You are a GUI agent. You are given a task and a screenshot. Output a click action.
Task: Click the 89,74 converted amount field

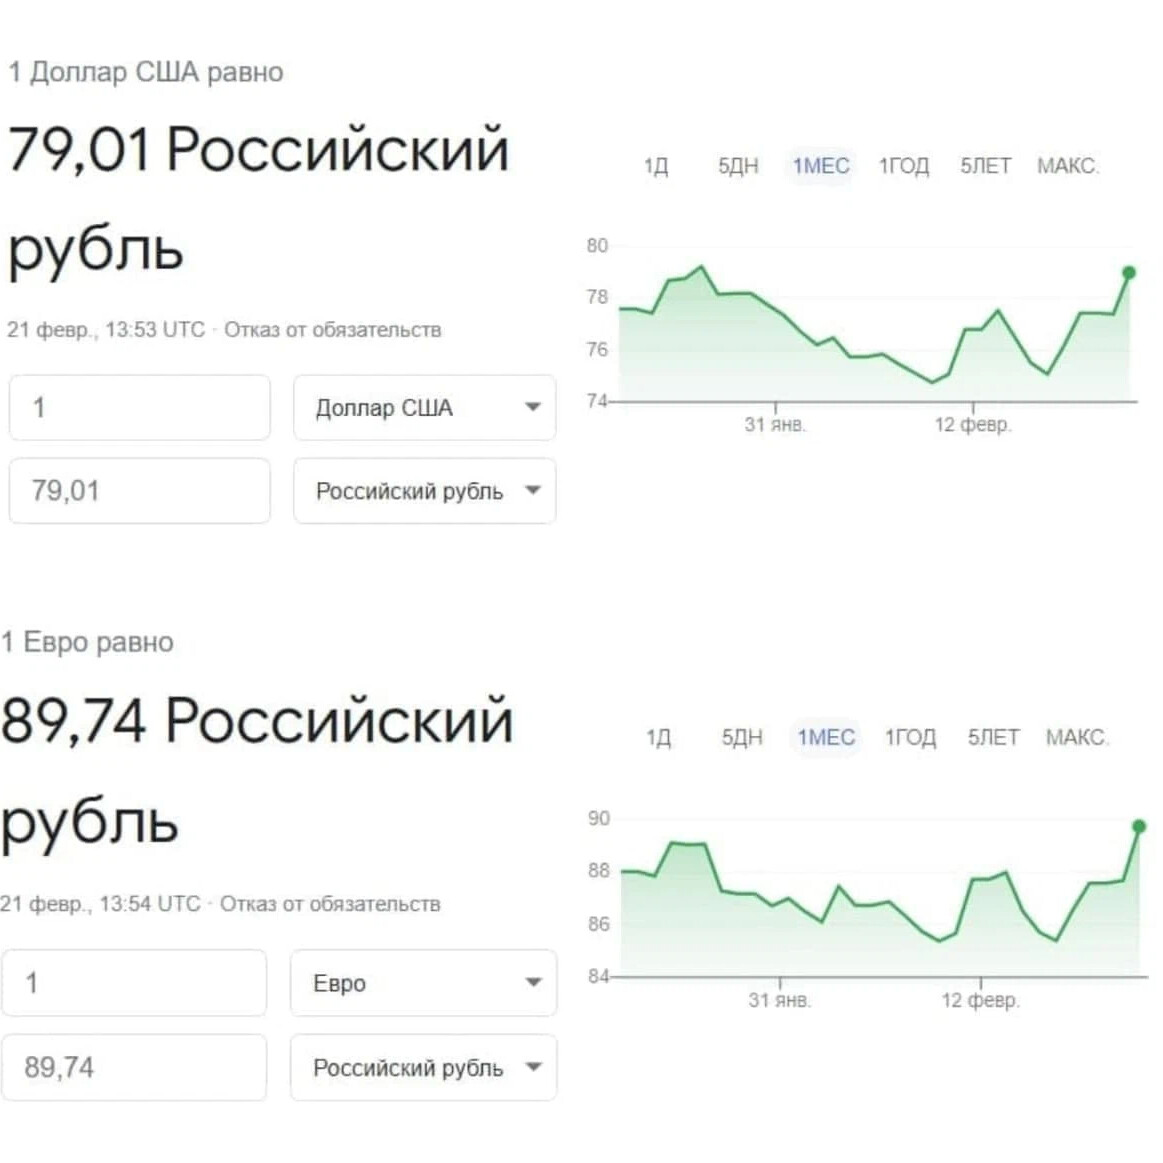click(134, 1067)
